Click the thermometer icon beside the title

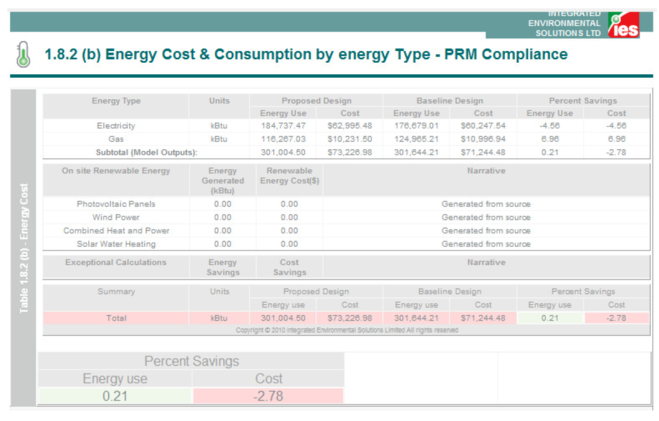23,55
